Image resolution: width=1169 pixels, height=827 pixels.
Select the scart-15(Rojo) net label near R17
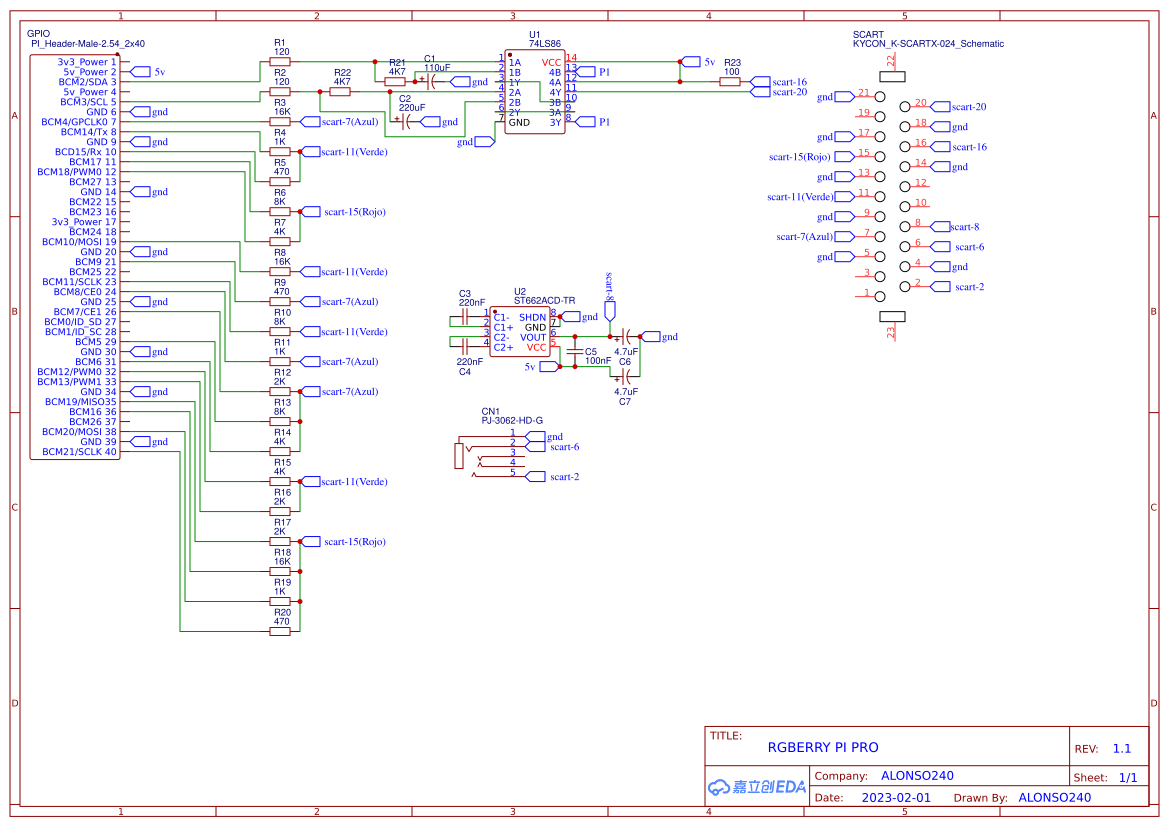click(330, 541)
